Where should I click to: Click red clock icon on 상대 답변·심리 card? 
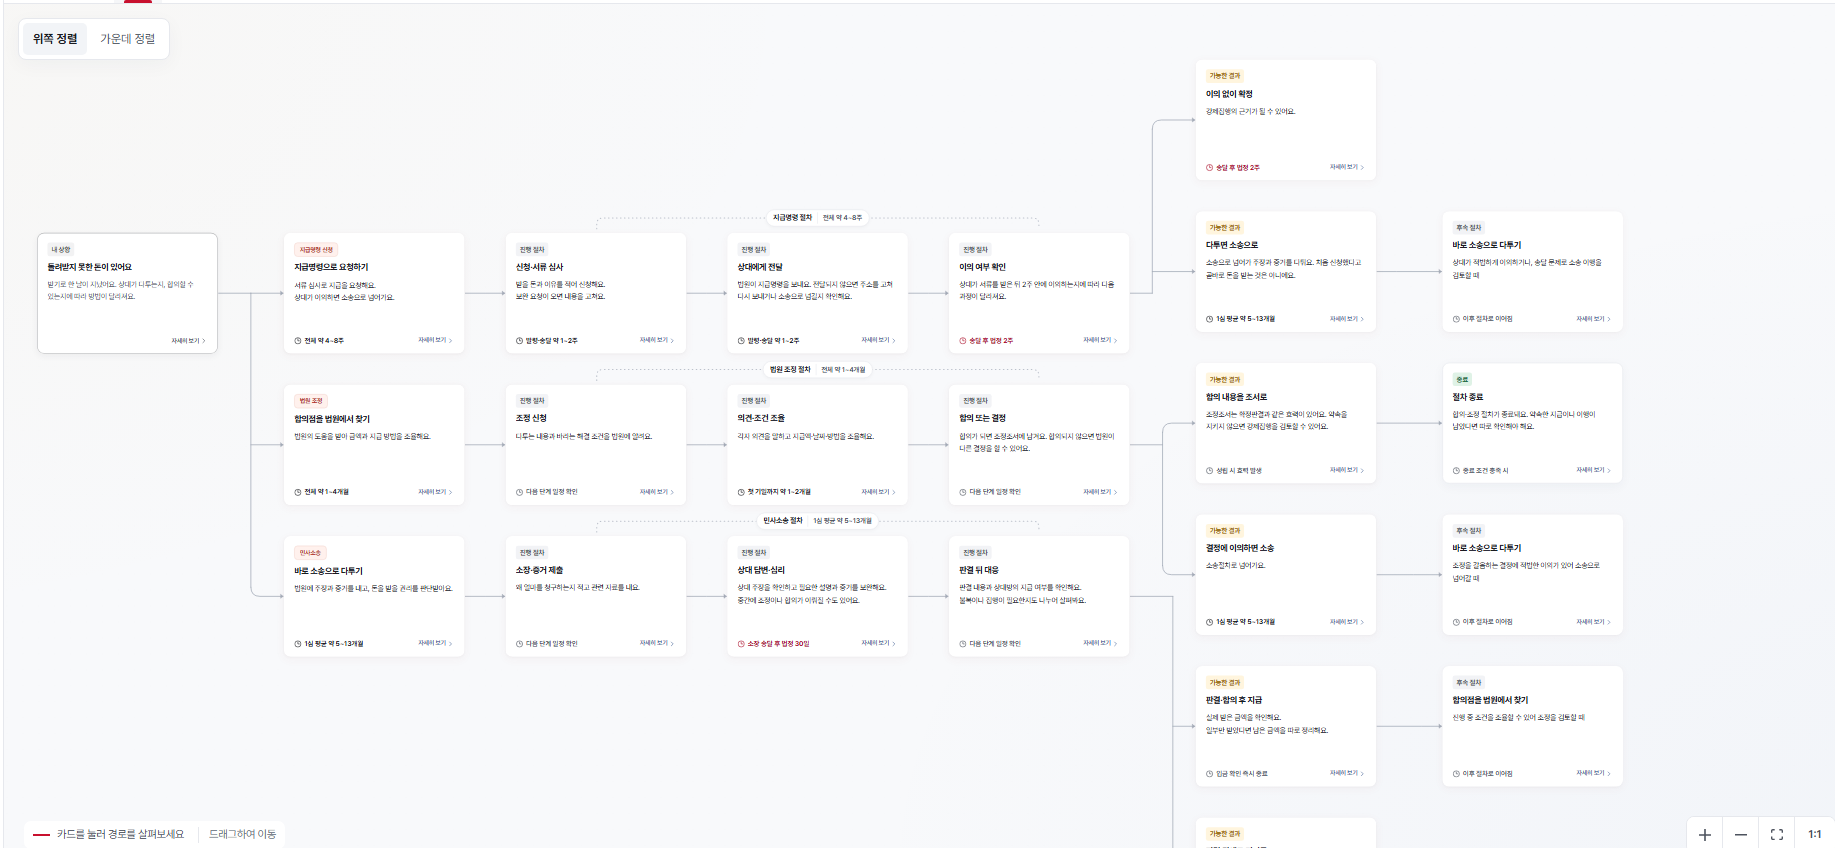point(741,644)
